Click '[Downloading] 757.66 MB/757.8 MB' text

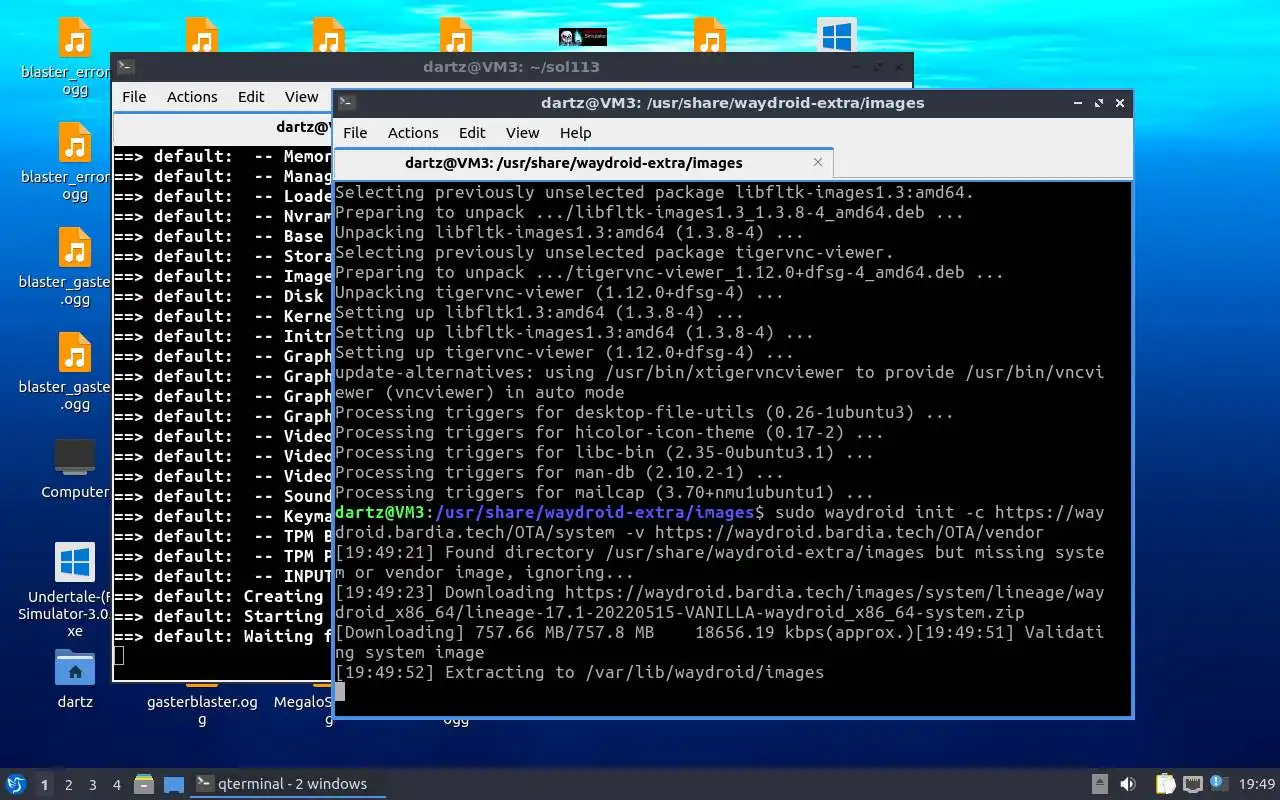point(494,632)
